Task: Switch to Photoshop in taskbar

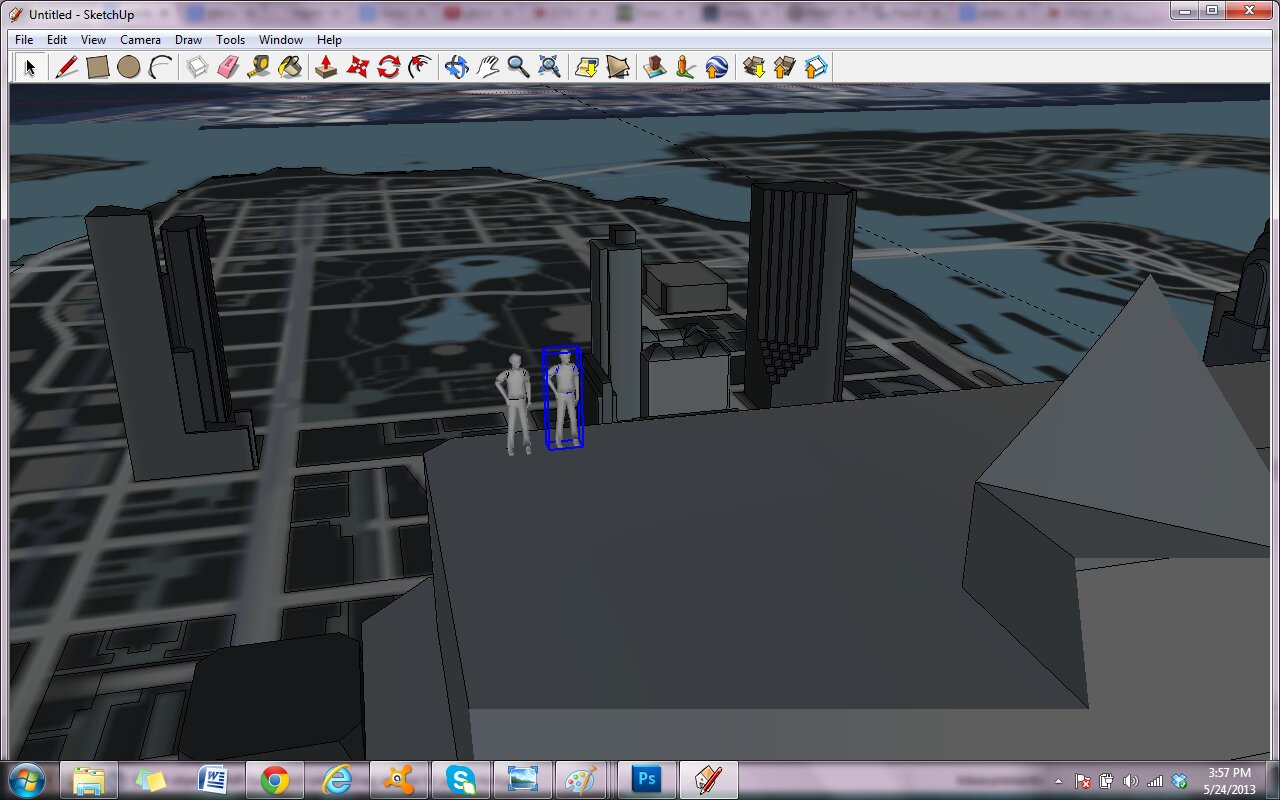Action: 647,779
